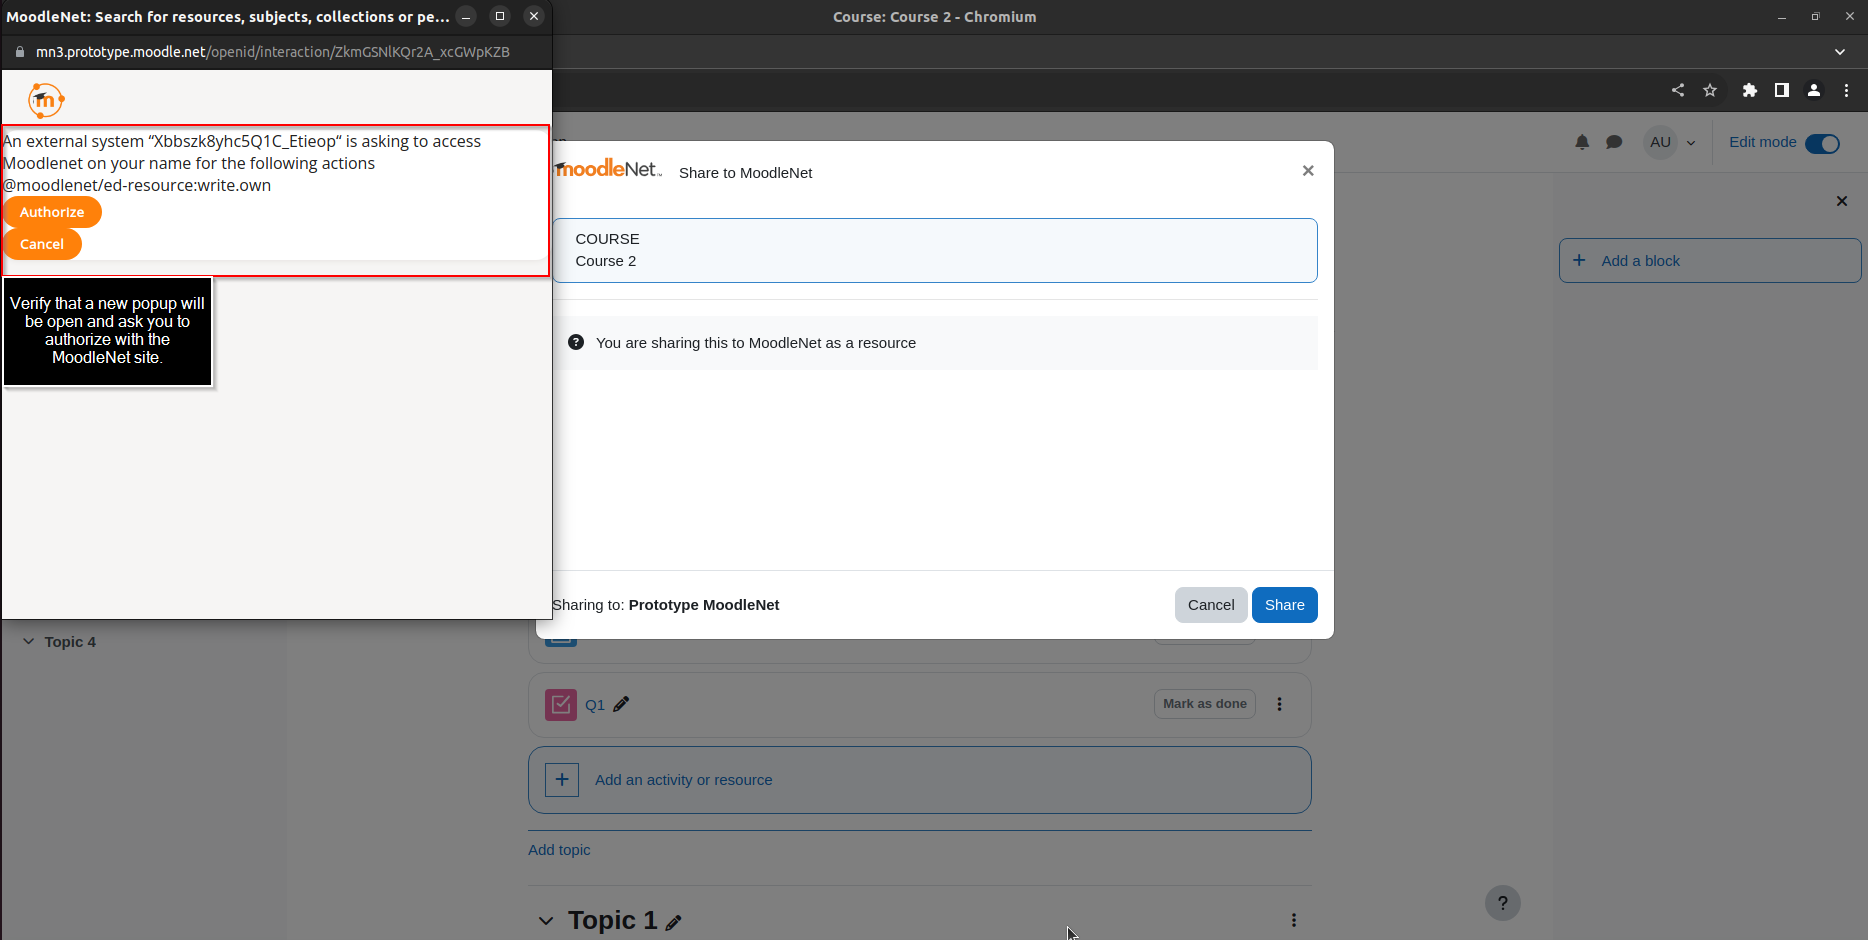
Task: Open the Q1 quiz link
Action: pos(595,705)
